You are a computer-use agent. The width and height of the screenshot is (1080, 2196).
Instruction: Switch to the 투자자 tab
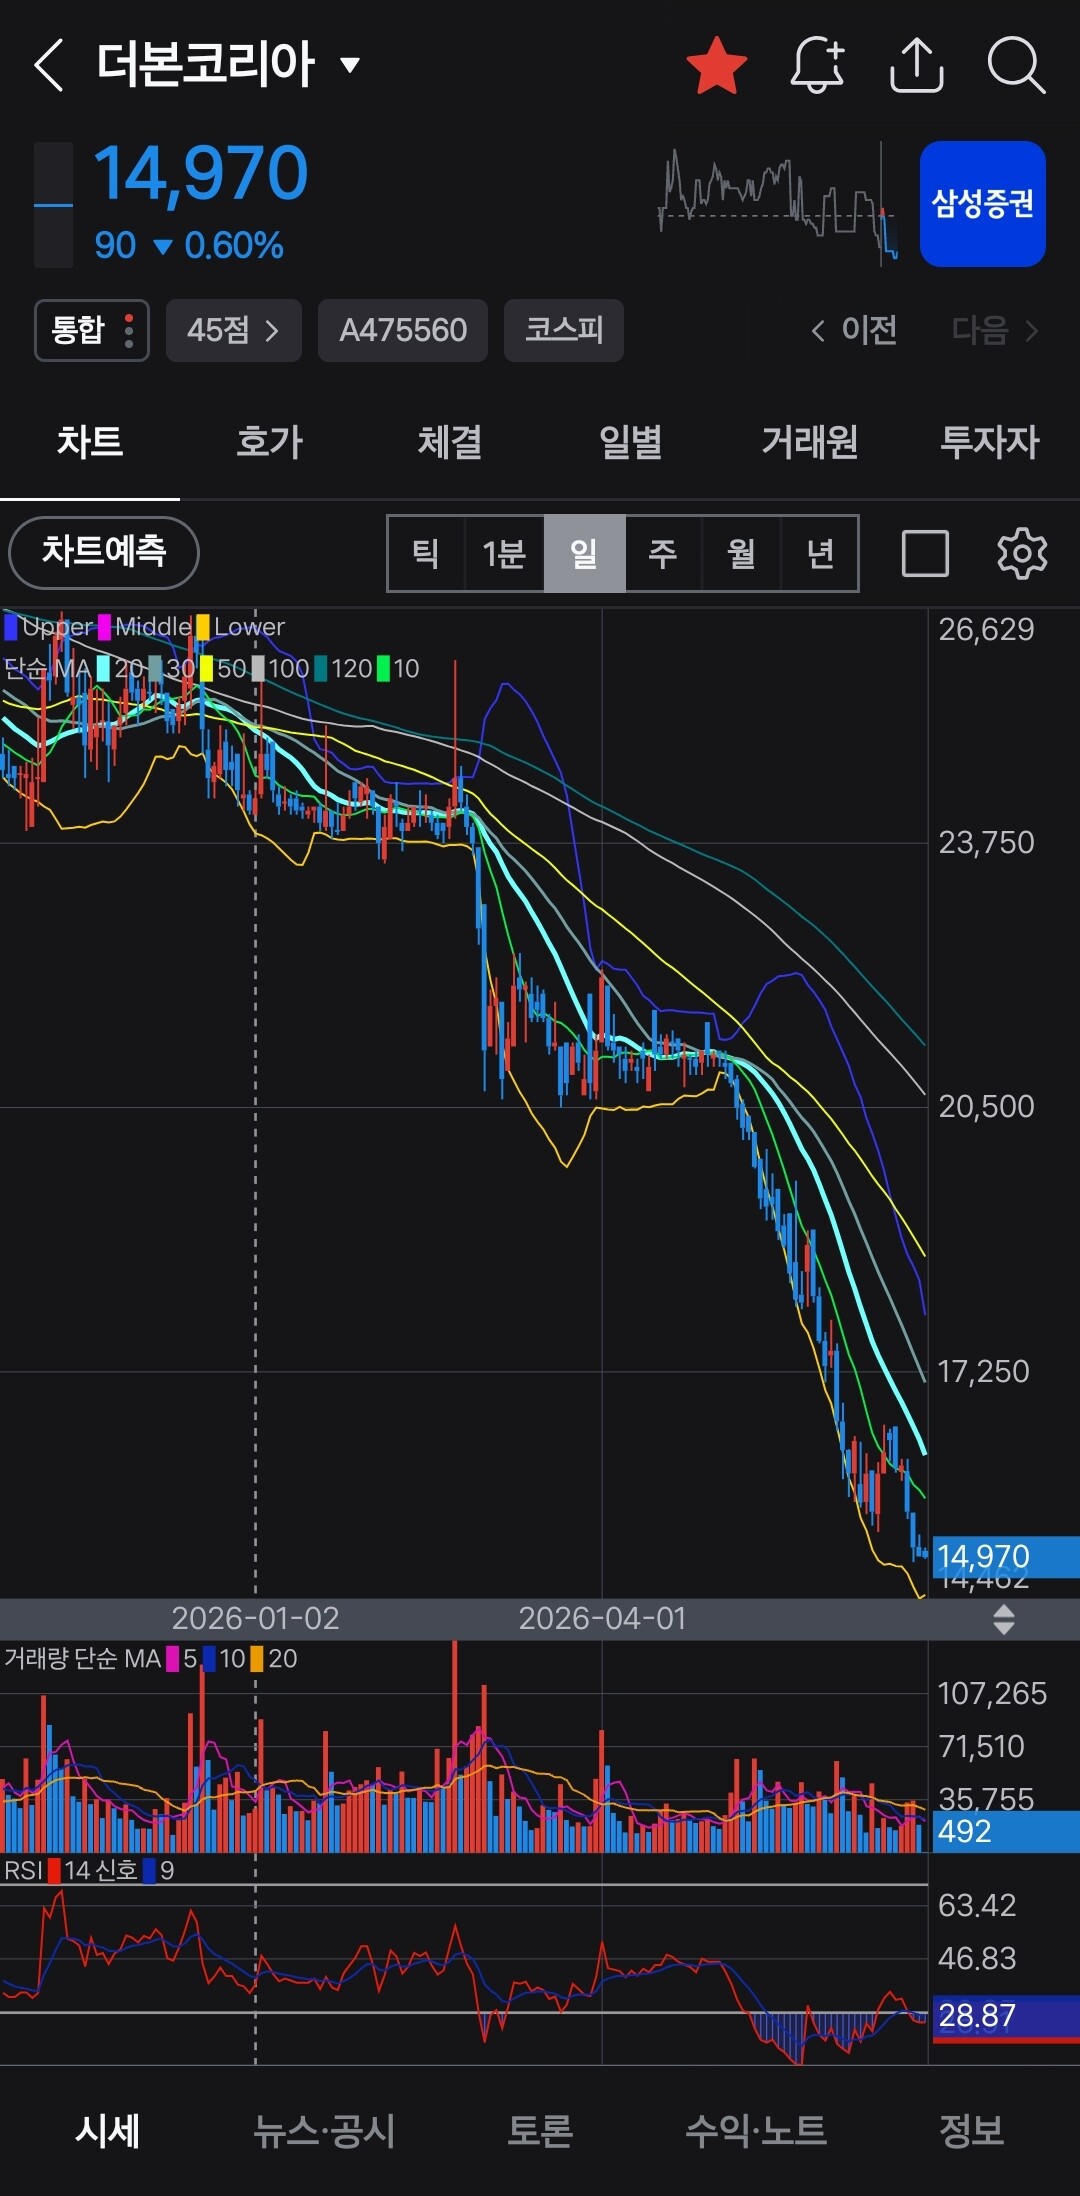(x=990, y=442)
